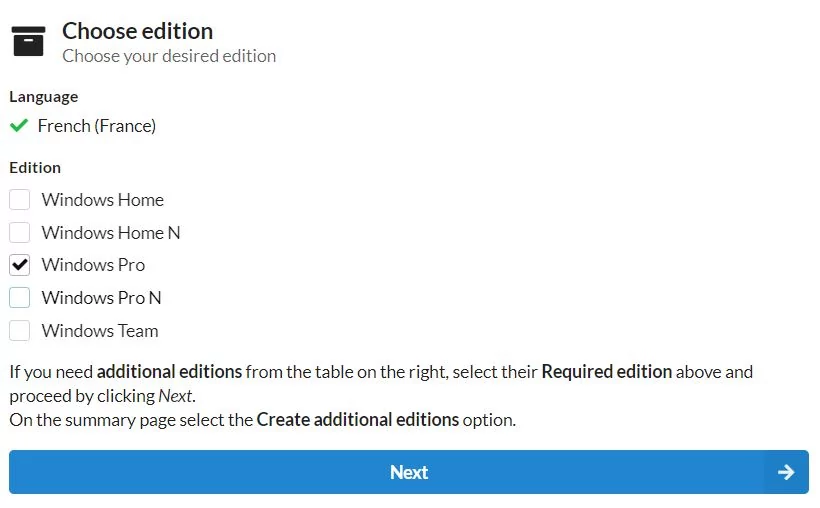Click the Windows Team label text
Image resolution: width=820 pixels, height=508 pixels.
point(100,331)
